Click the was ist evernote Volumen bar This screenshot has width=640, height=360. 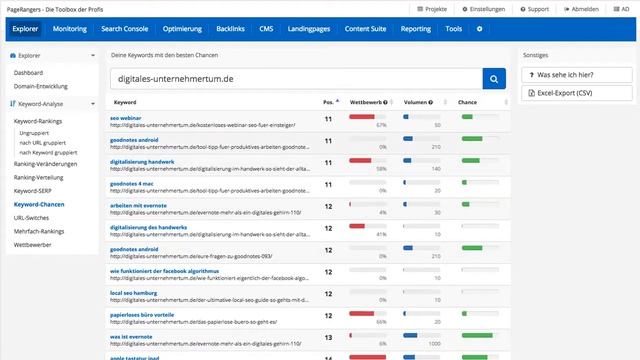(x=422, y=336)
